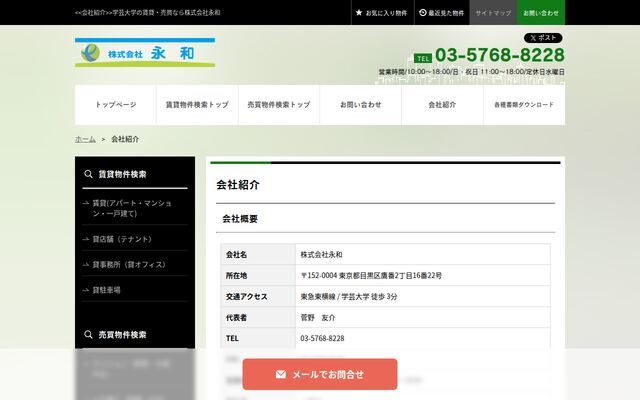Click the ホーム breadcrumb link
The width and height of the screenshot is (640, 400).
85,139
